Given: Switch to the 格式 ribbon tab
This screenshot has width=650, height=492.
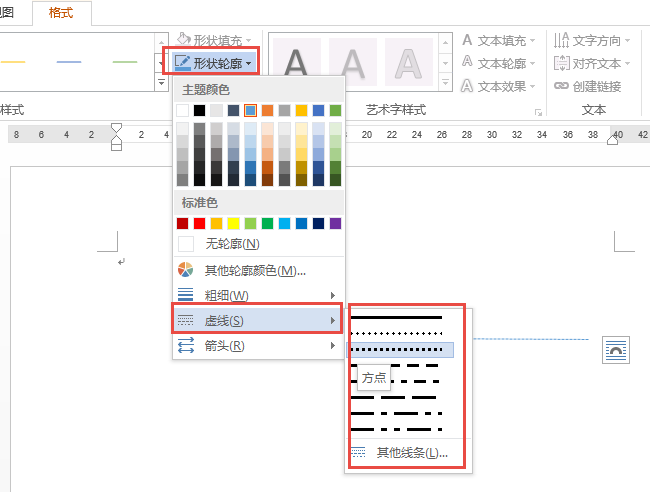Looking at the screenshot, I should [61, 13].
